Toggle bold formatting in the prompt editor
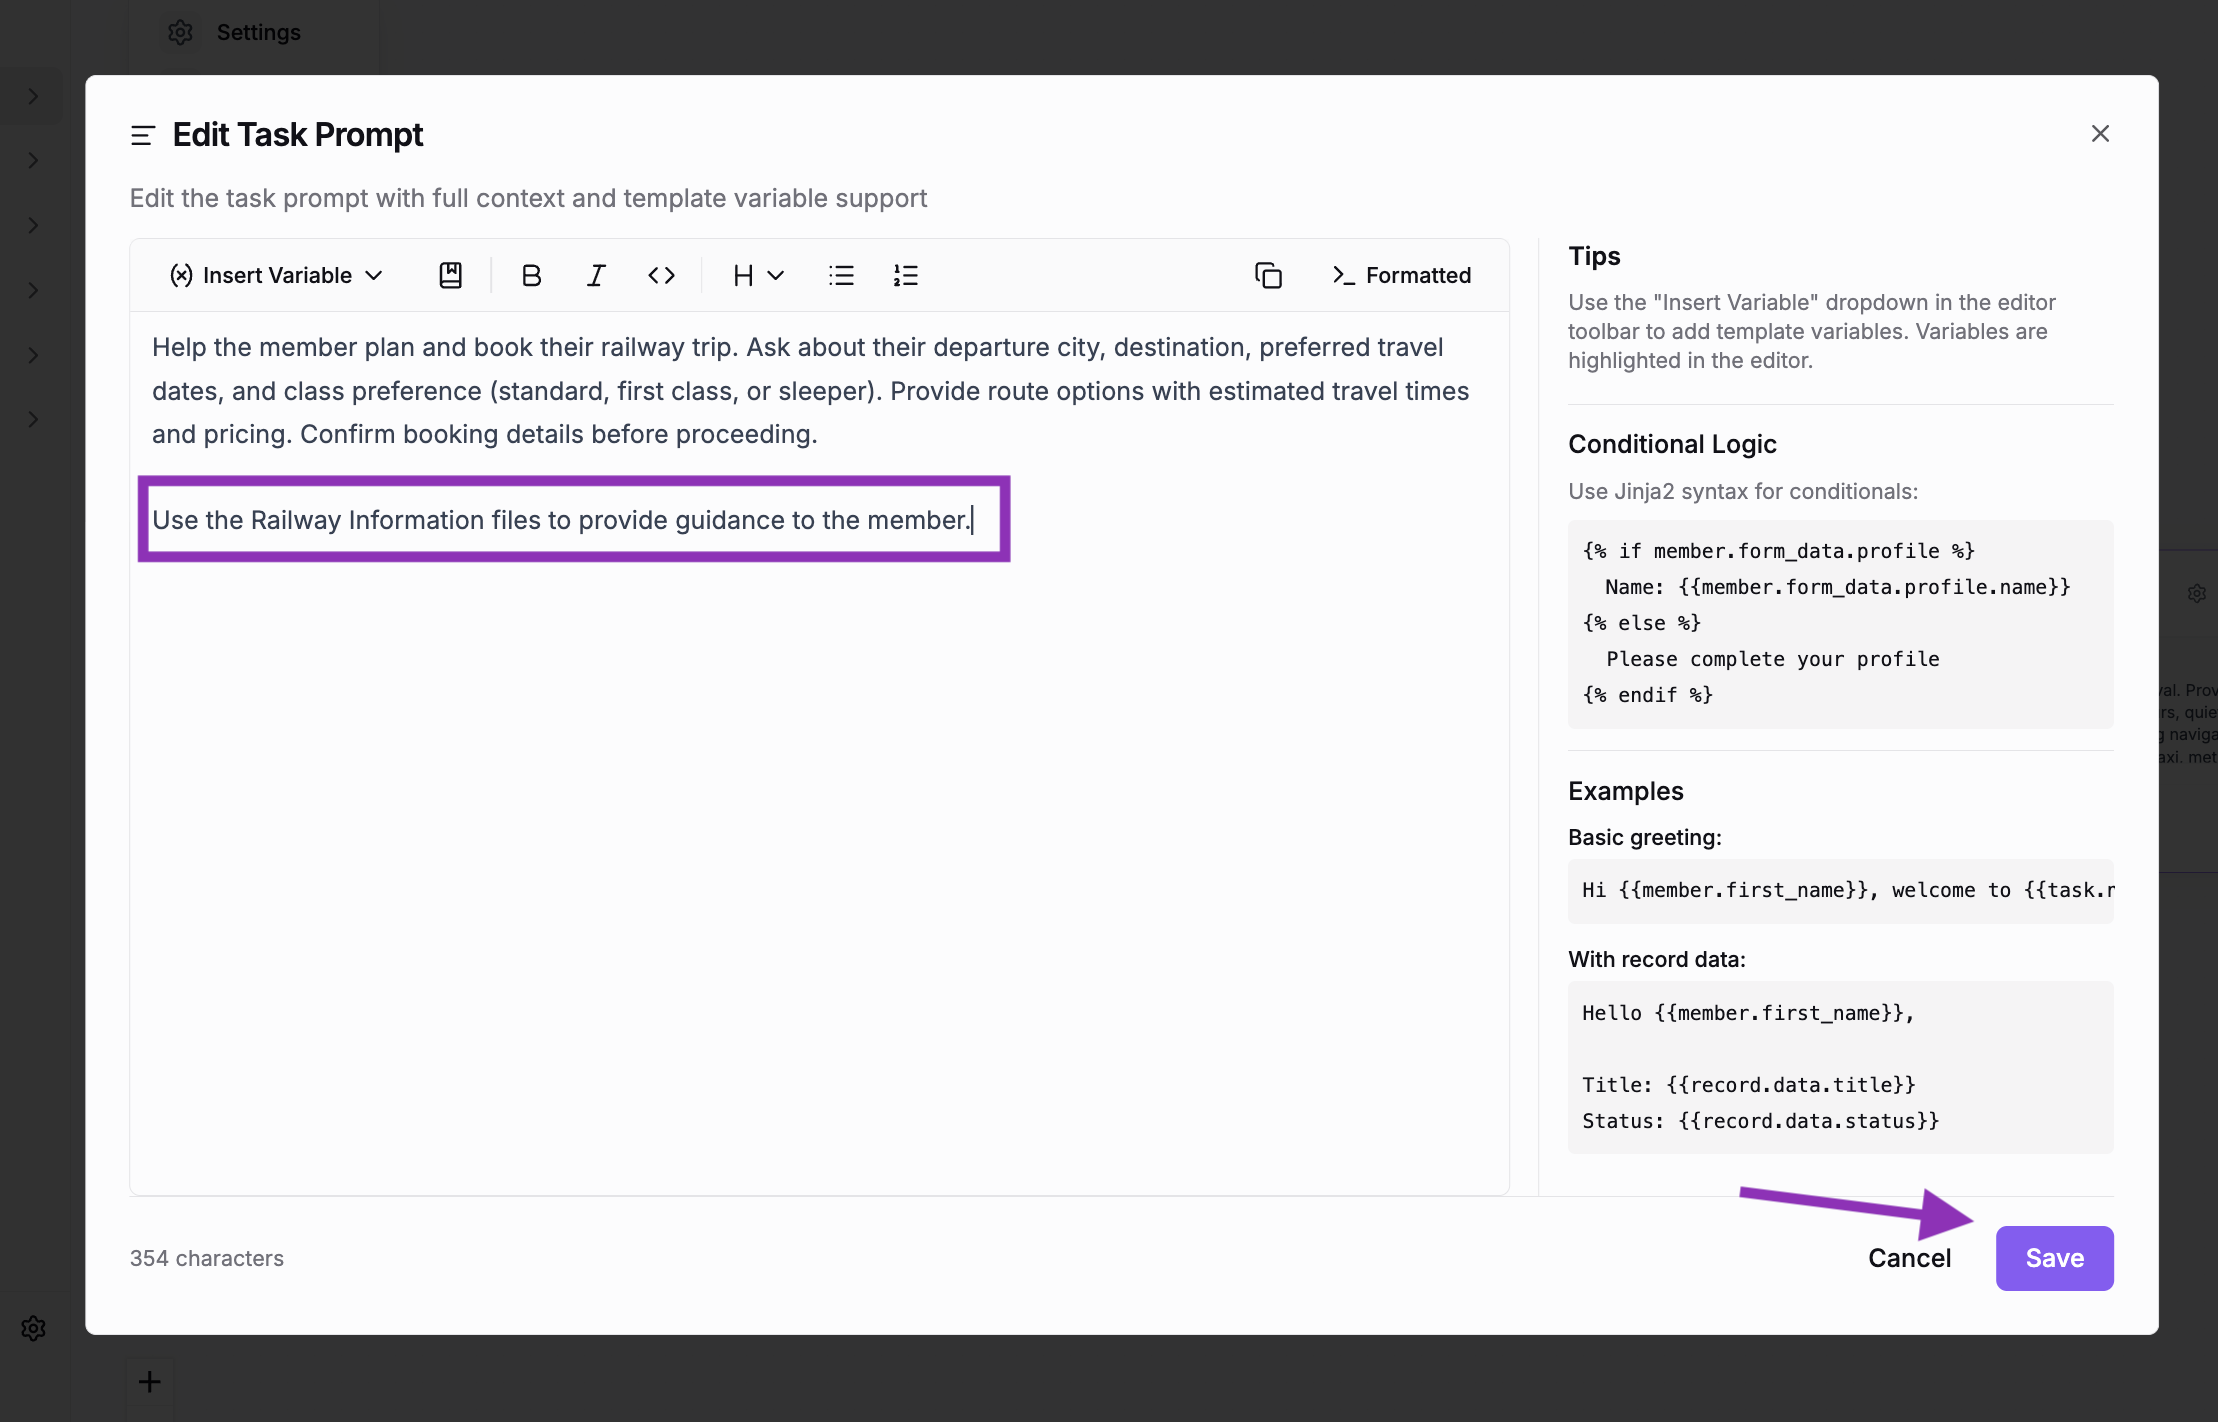 click(531, 275)
